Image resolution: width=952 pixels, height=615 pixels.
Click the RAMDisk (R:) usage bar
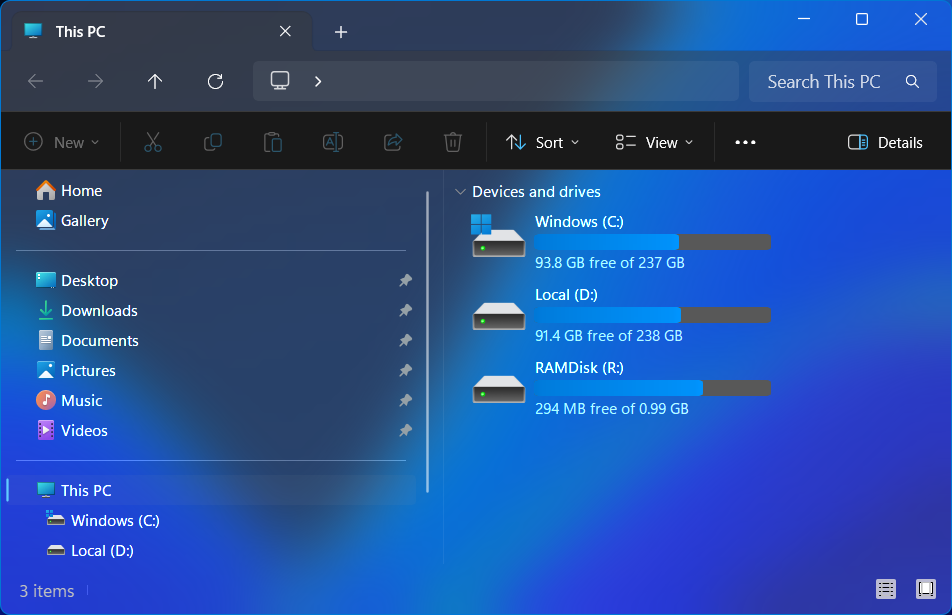(x=653, y=388)
